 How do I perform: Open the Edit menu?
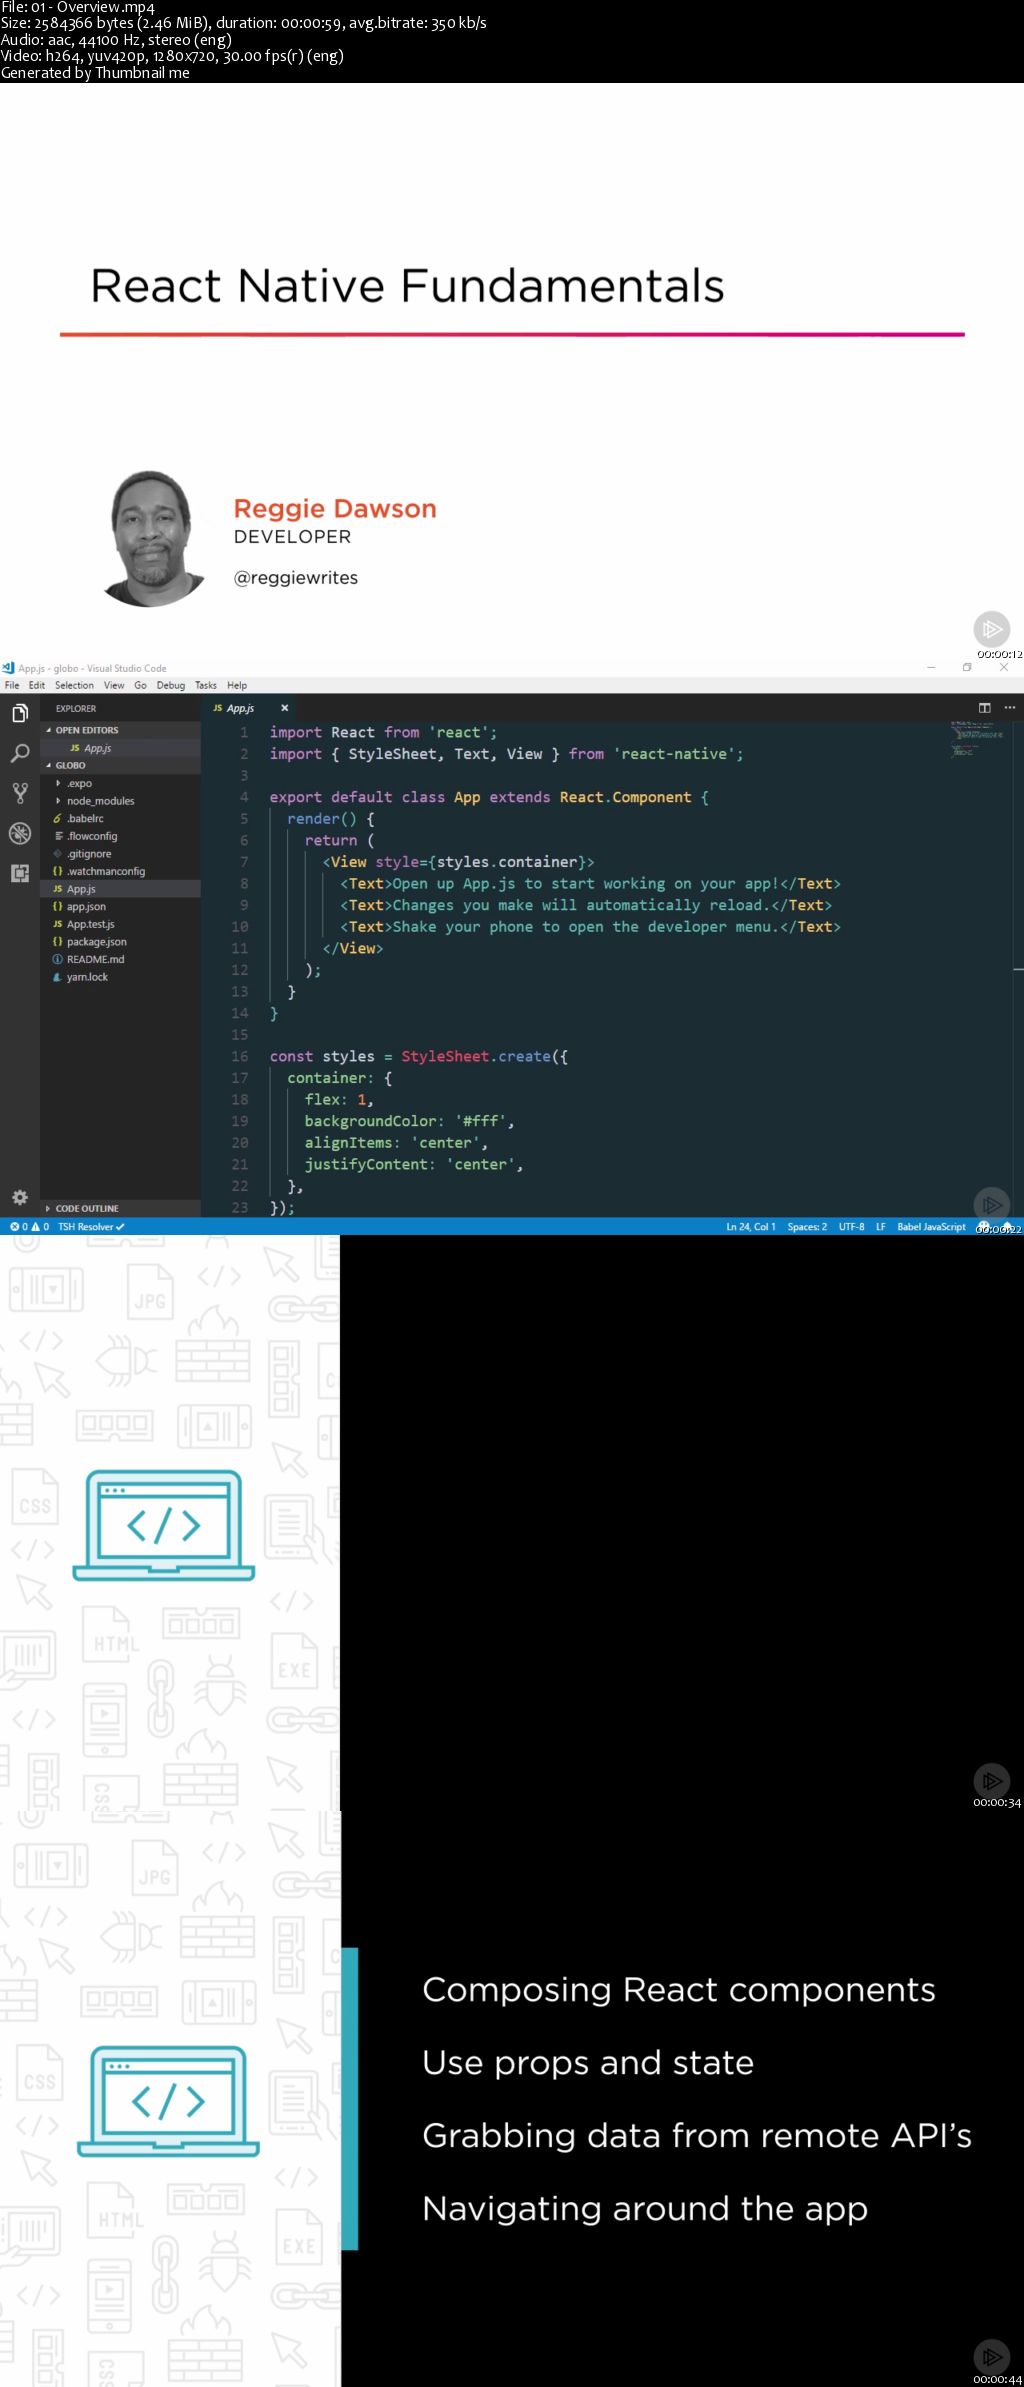click(x=37, y=685)
